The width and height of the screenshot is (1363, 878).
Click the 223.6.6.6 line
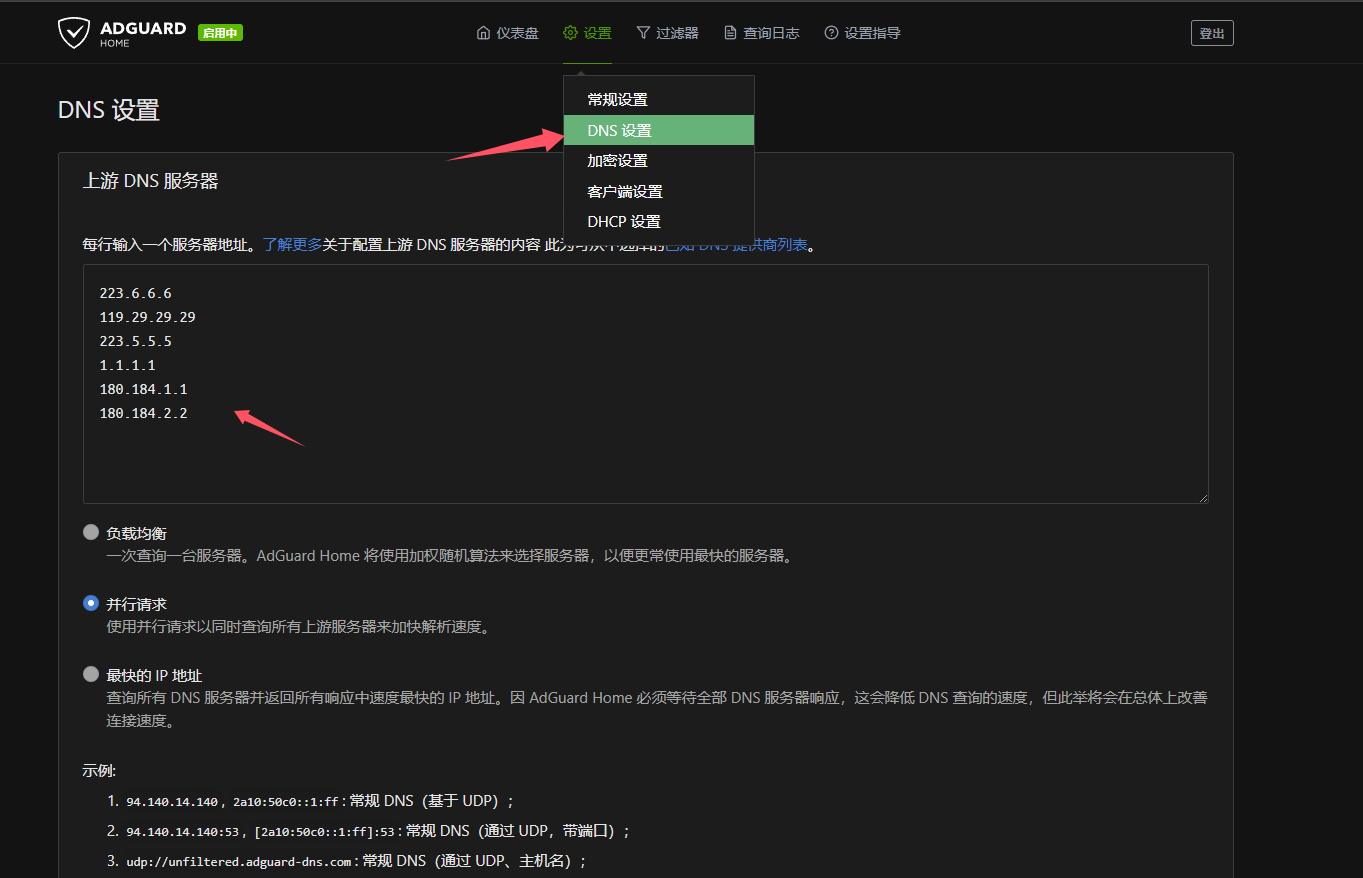click(135, 293)
